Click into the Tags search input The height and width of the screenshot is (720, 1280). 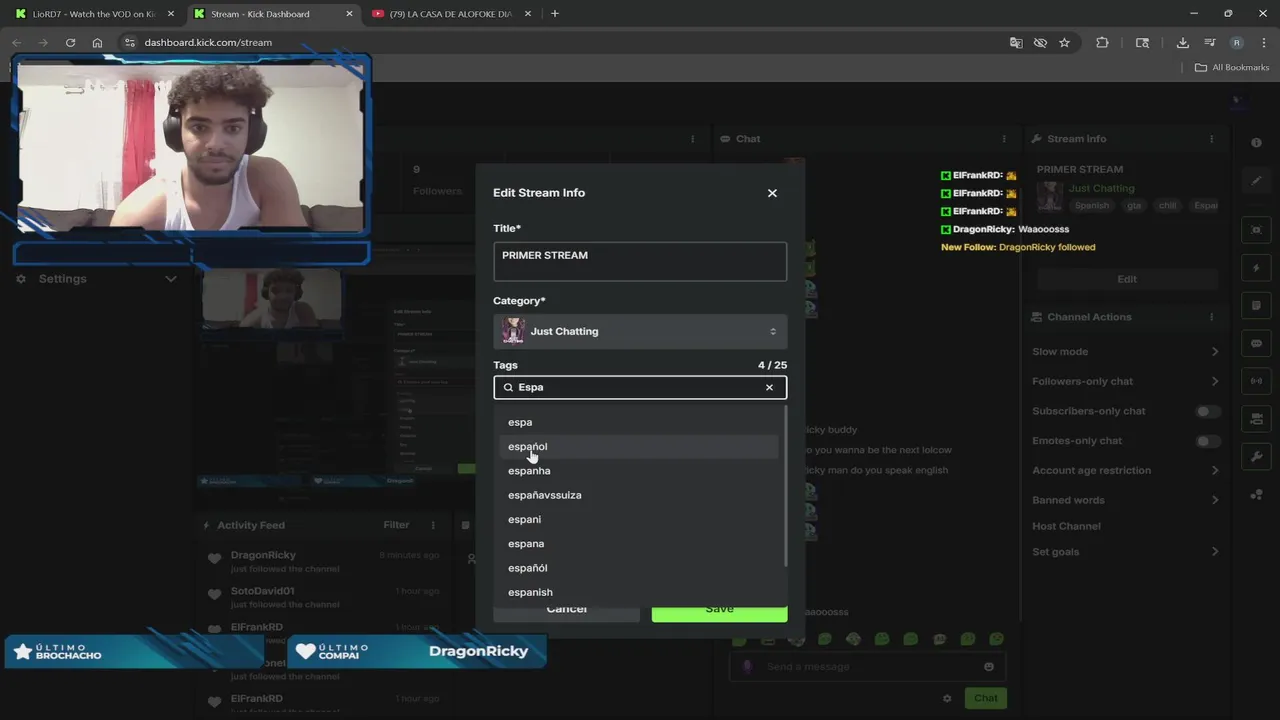[638, 387]
